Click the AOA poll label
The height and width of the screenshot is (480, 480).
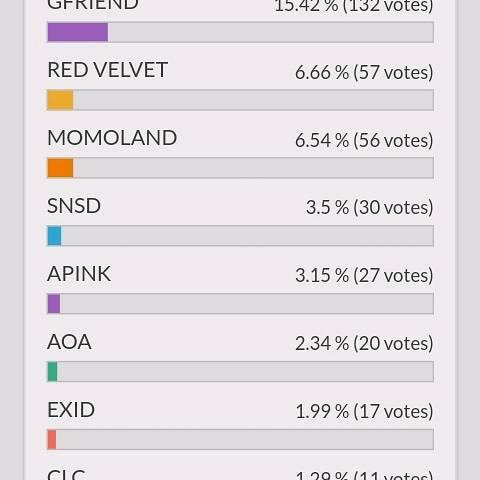click(x=69, y=342)
